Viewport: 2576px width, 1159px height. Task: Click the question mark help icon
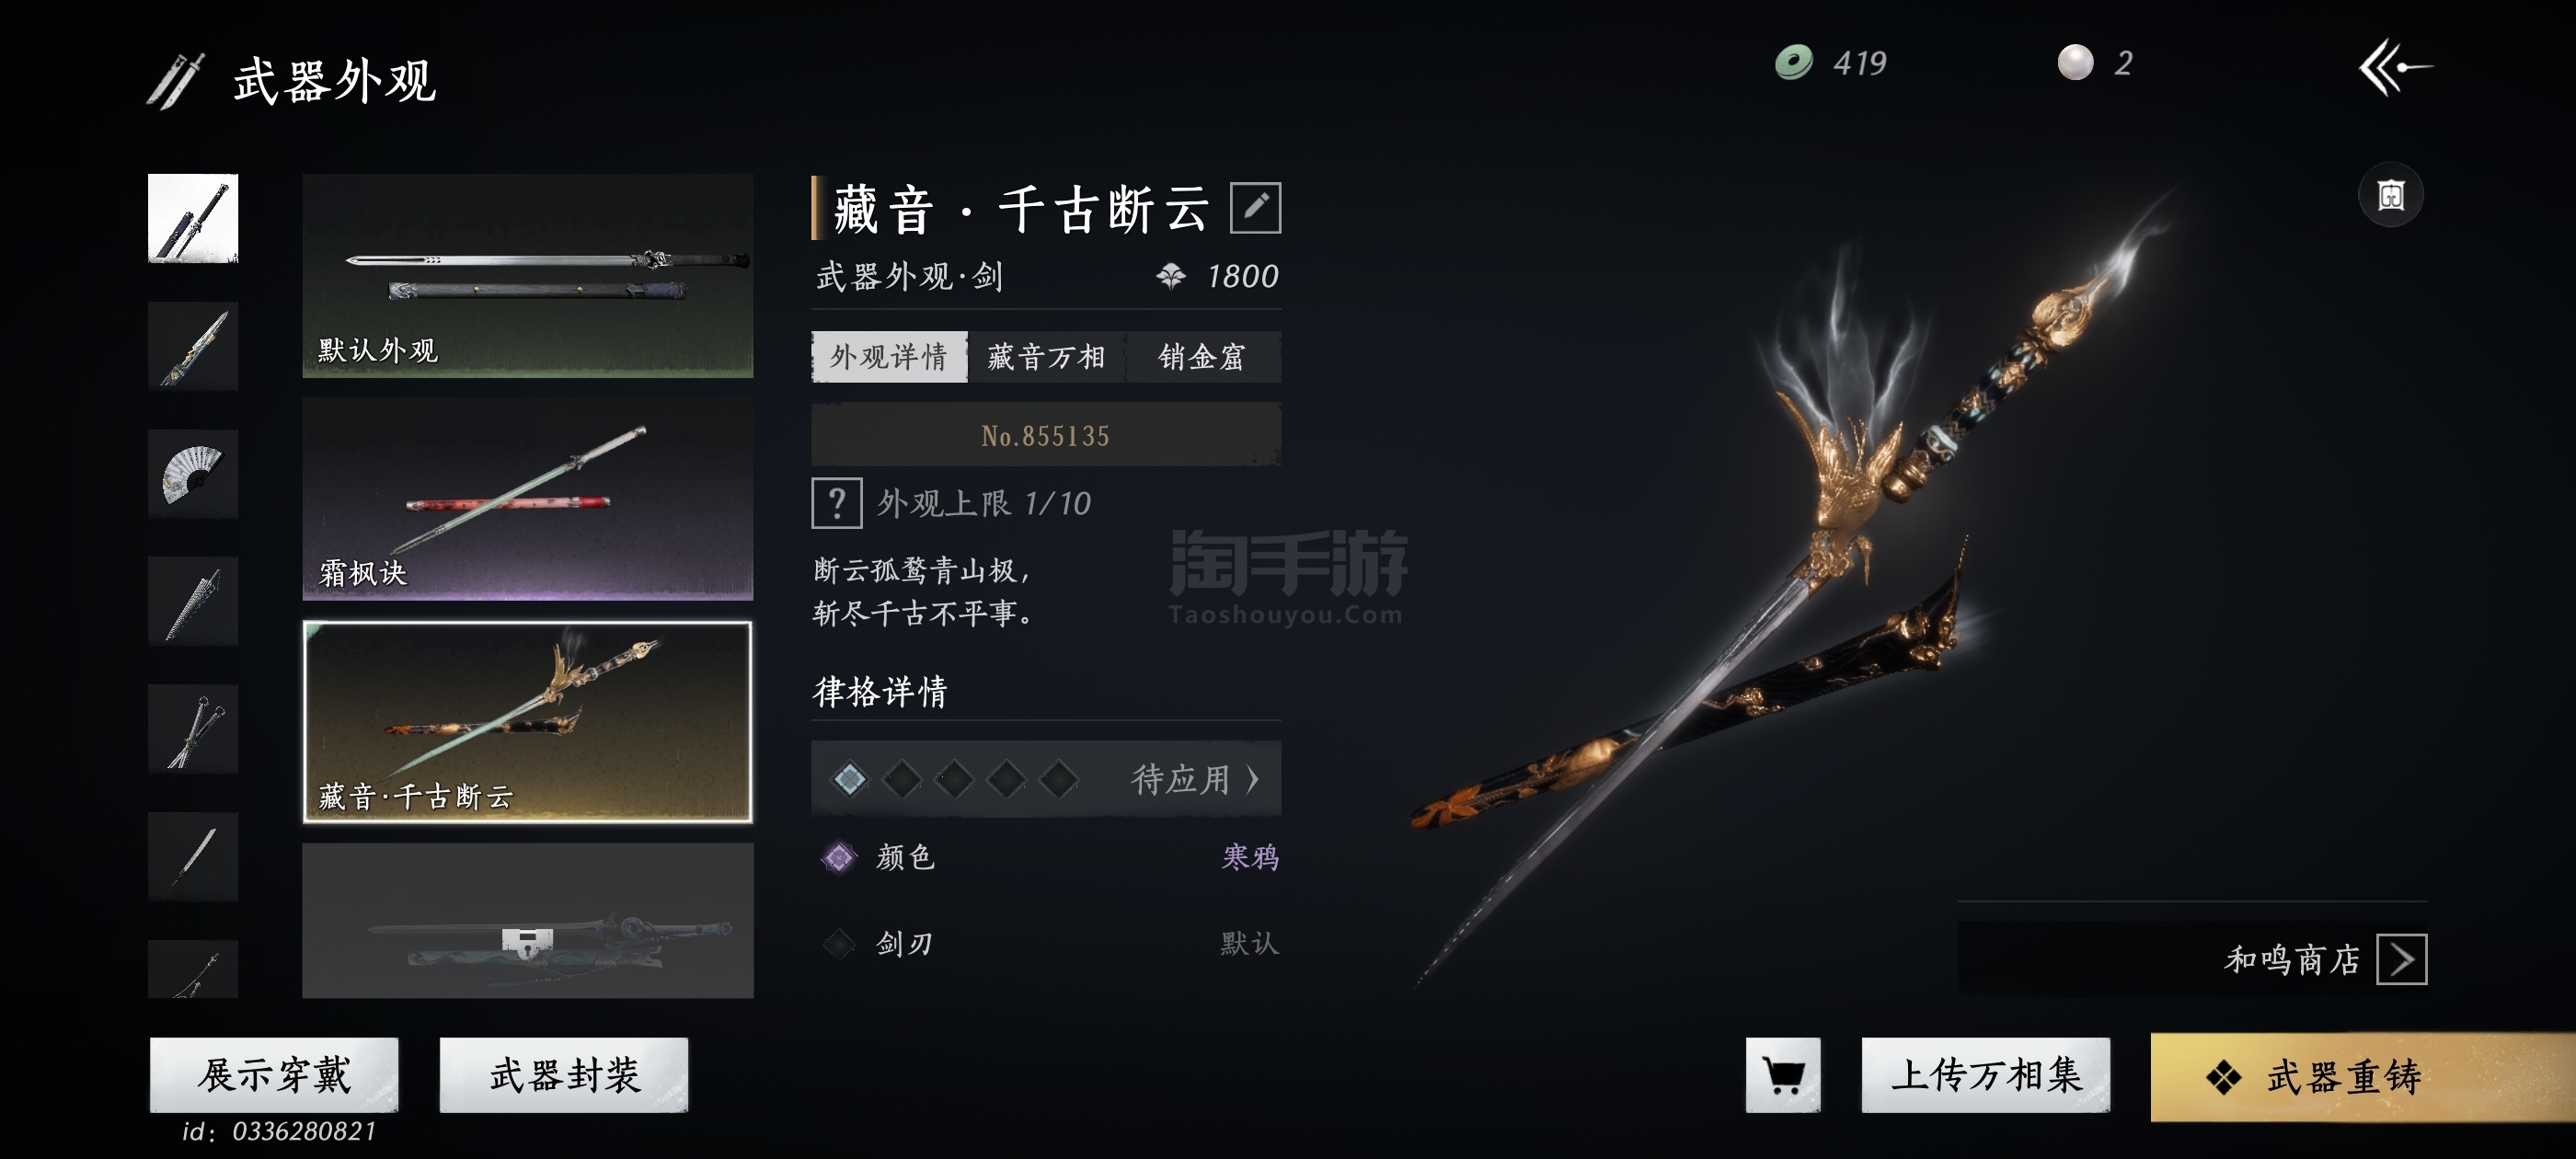click(836, 502)
